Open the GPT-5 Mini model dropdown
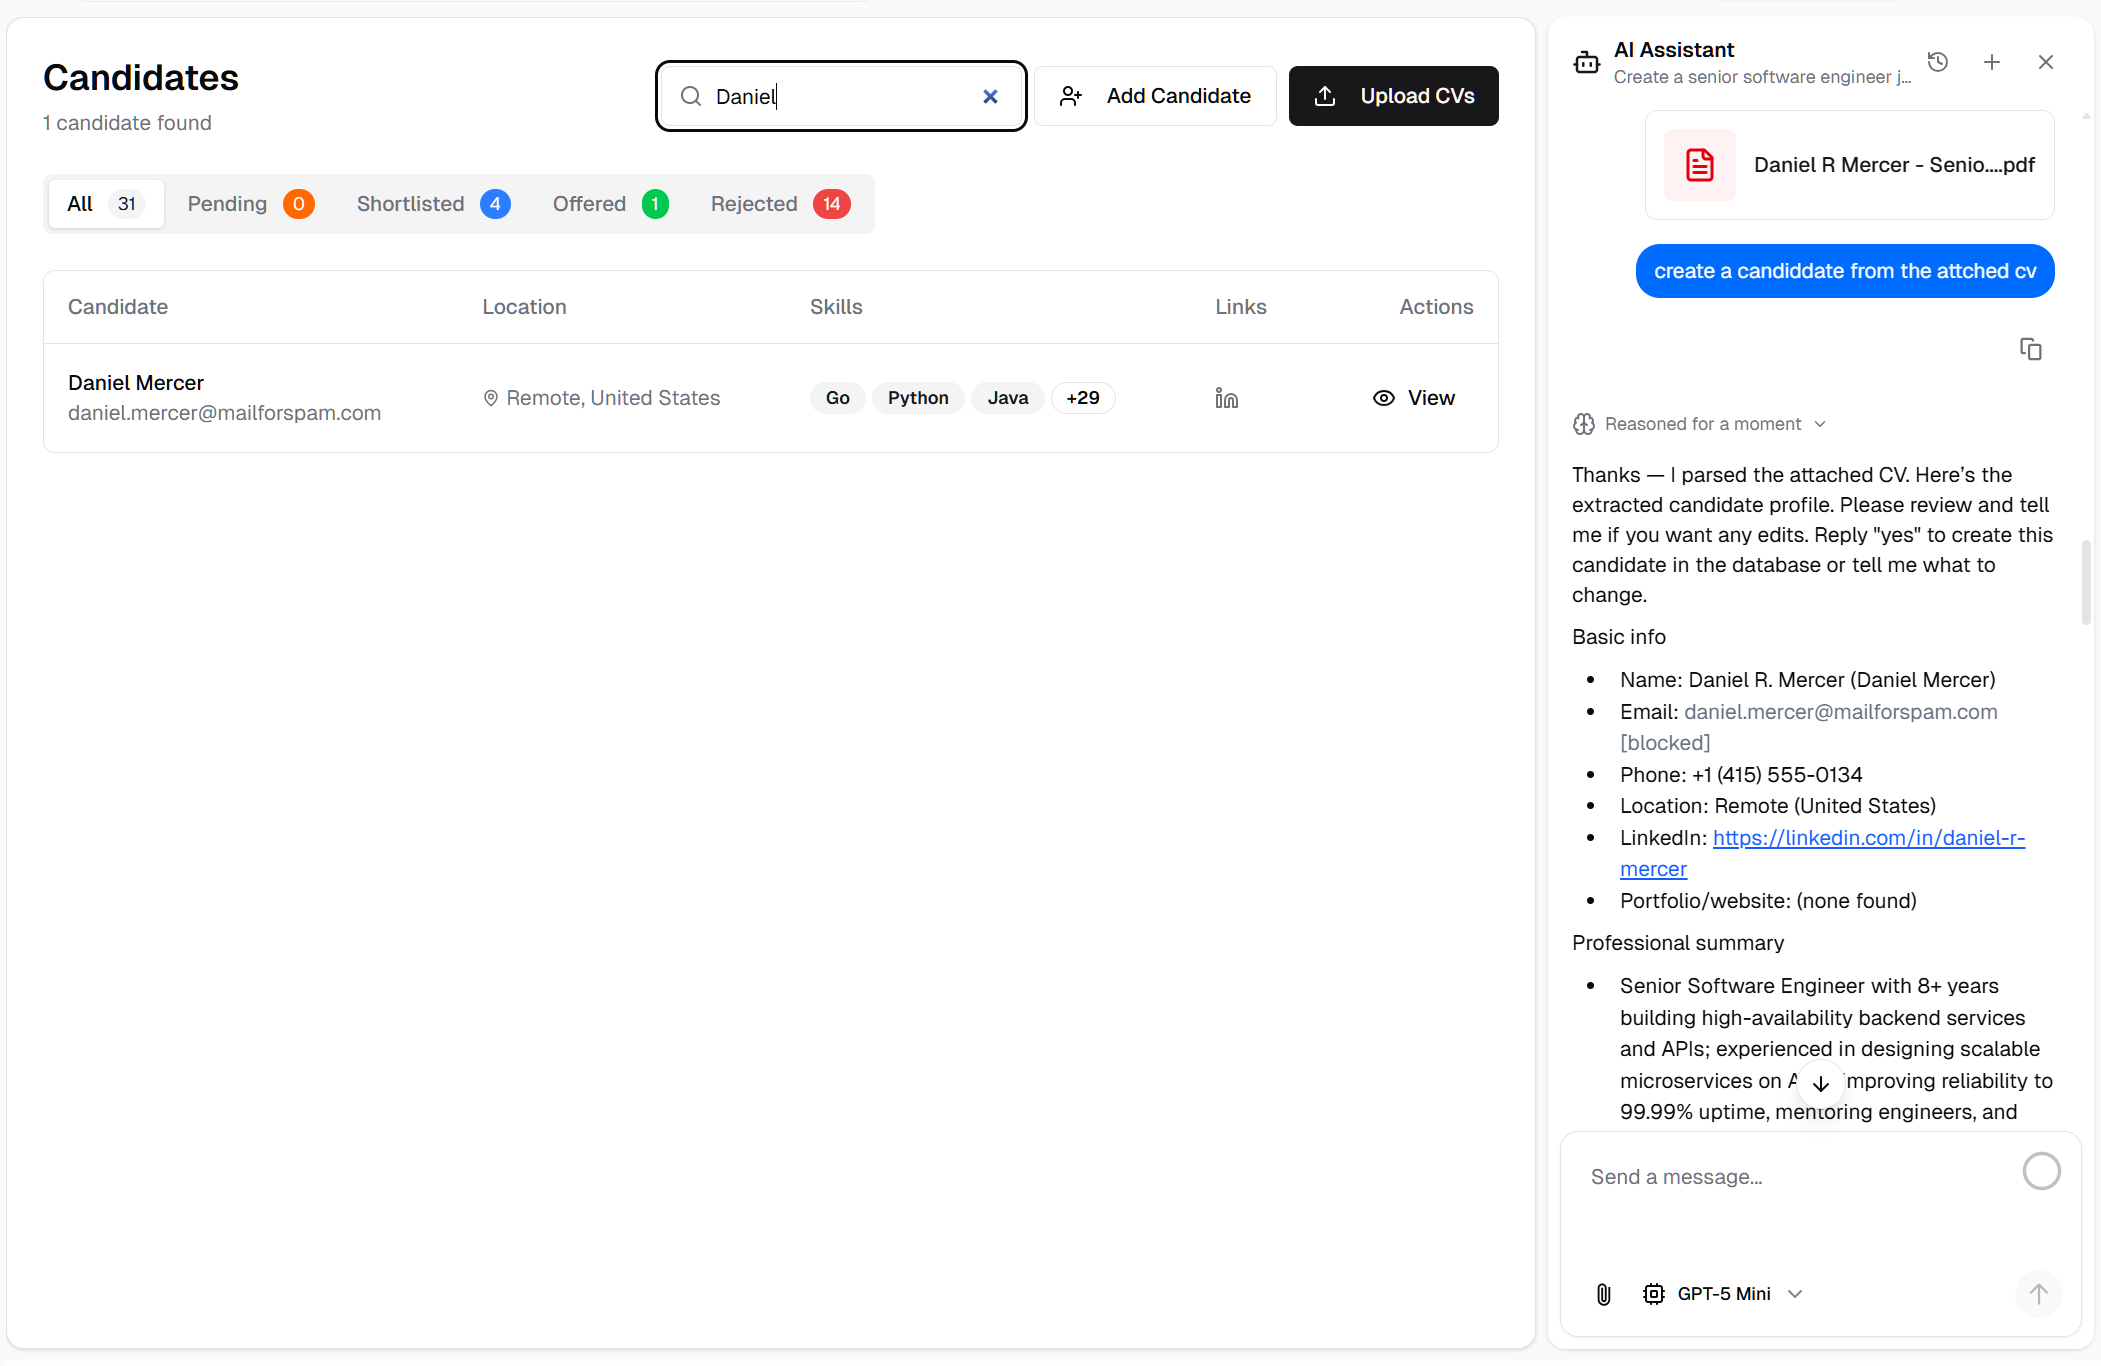The image size is (2101, 1366). click(x=1723, y=1294)
